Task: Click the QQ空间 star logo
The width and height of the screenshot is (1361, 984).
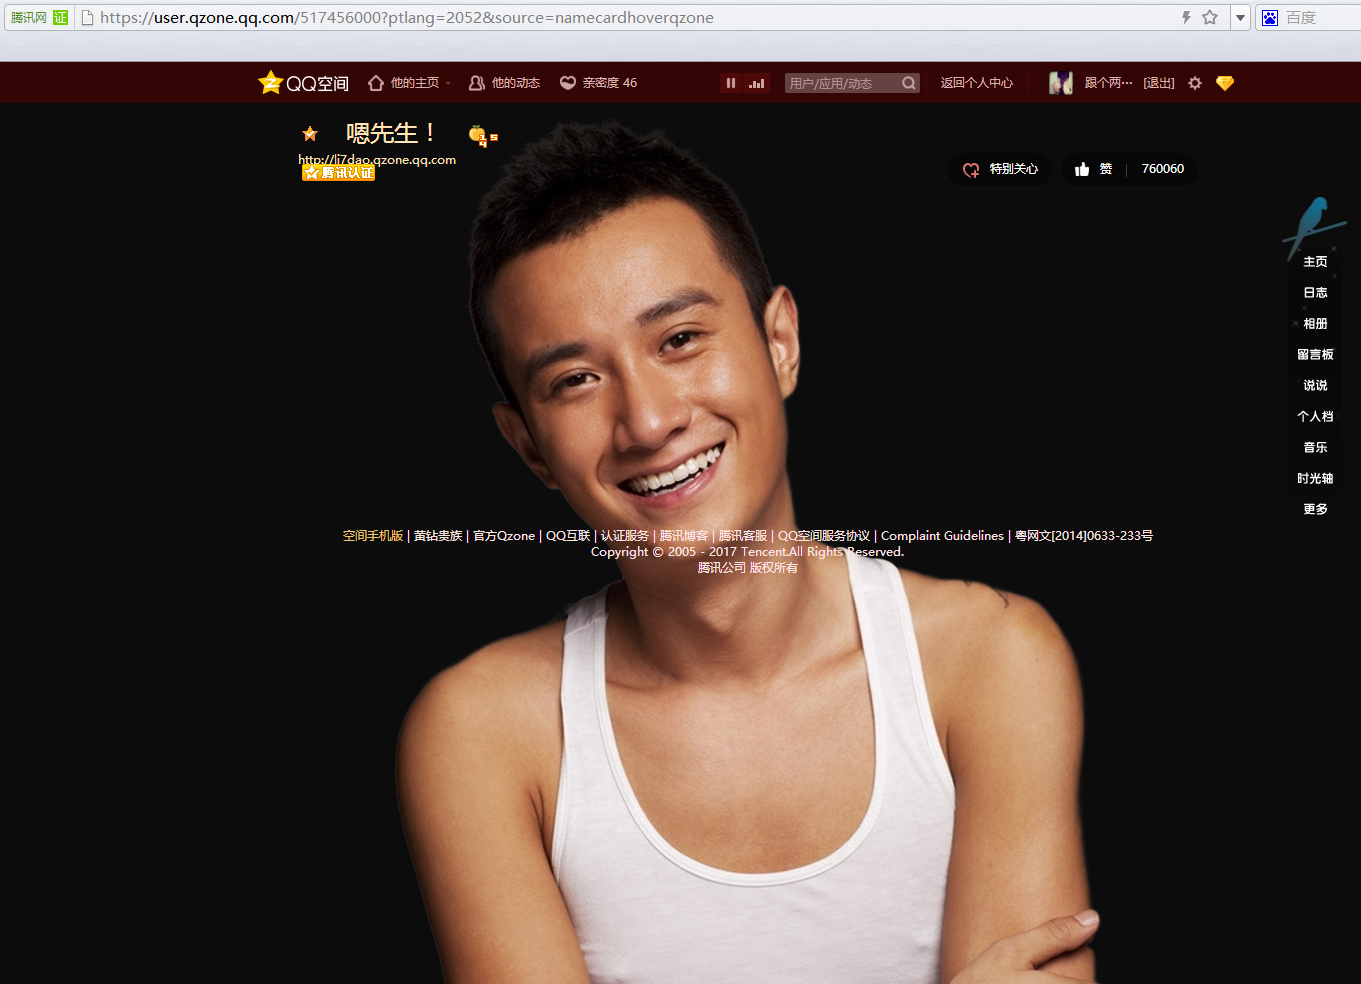Action: click(x=270, y=83)
